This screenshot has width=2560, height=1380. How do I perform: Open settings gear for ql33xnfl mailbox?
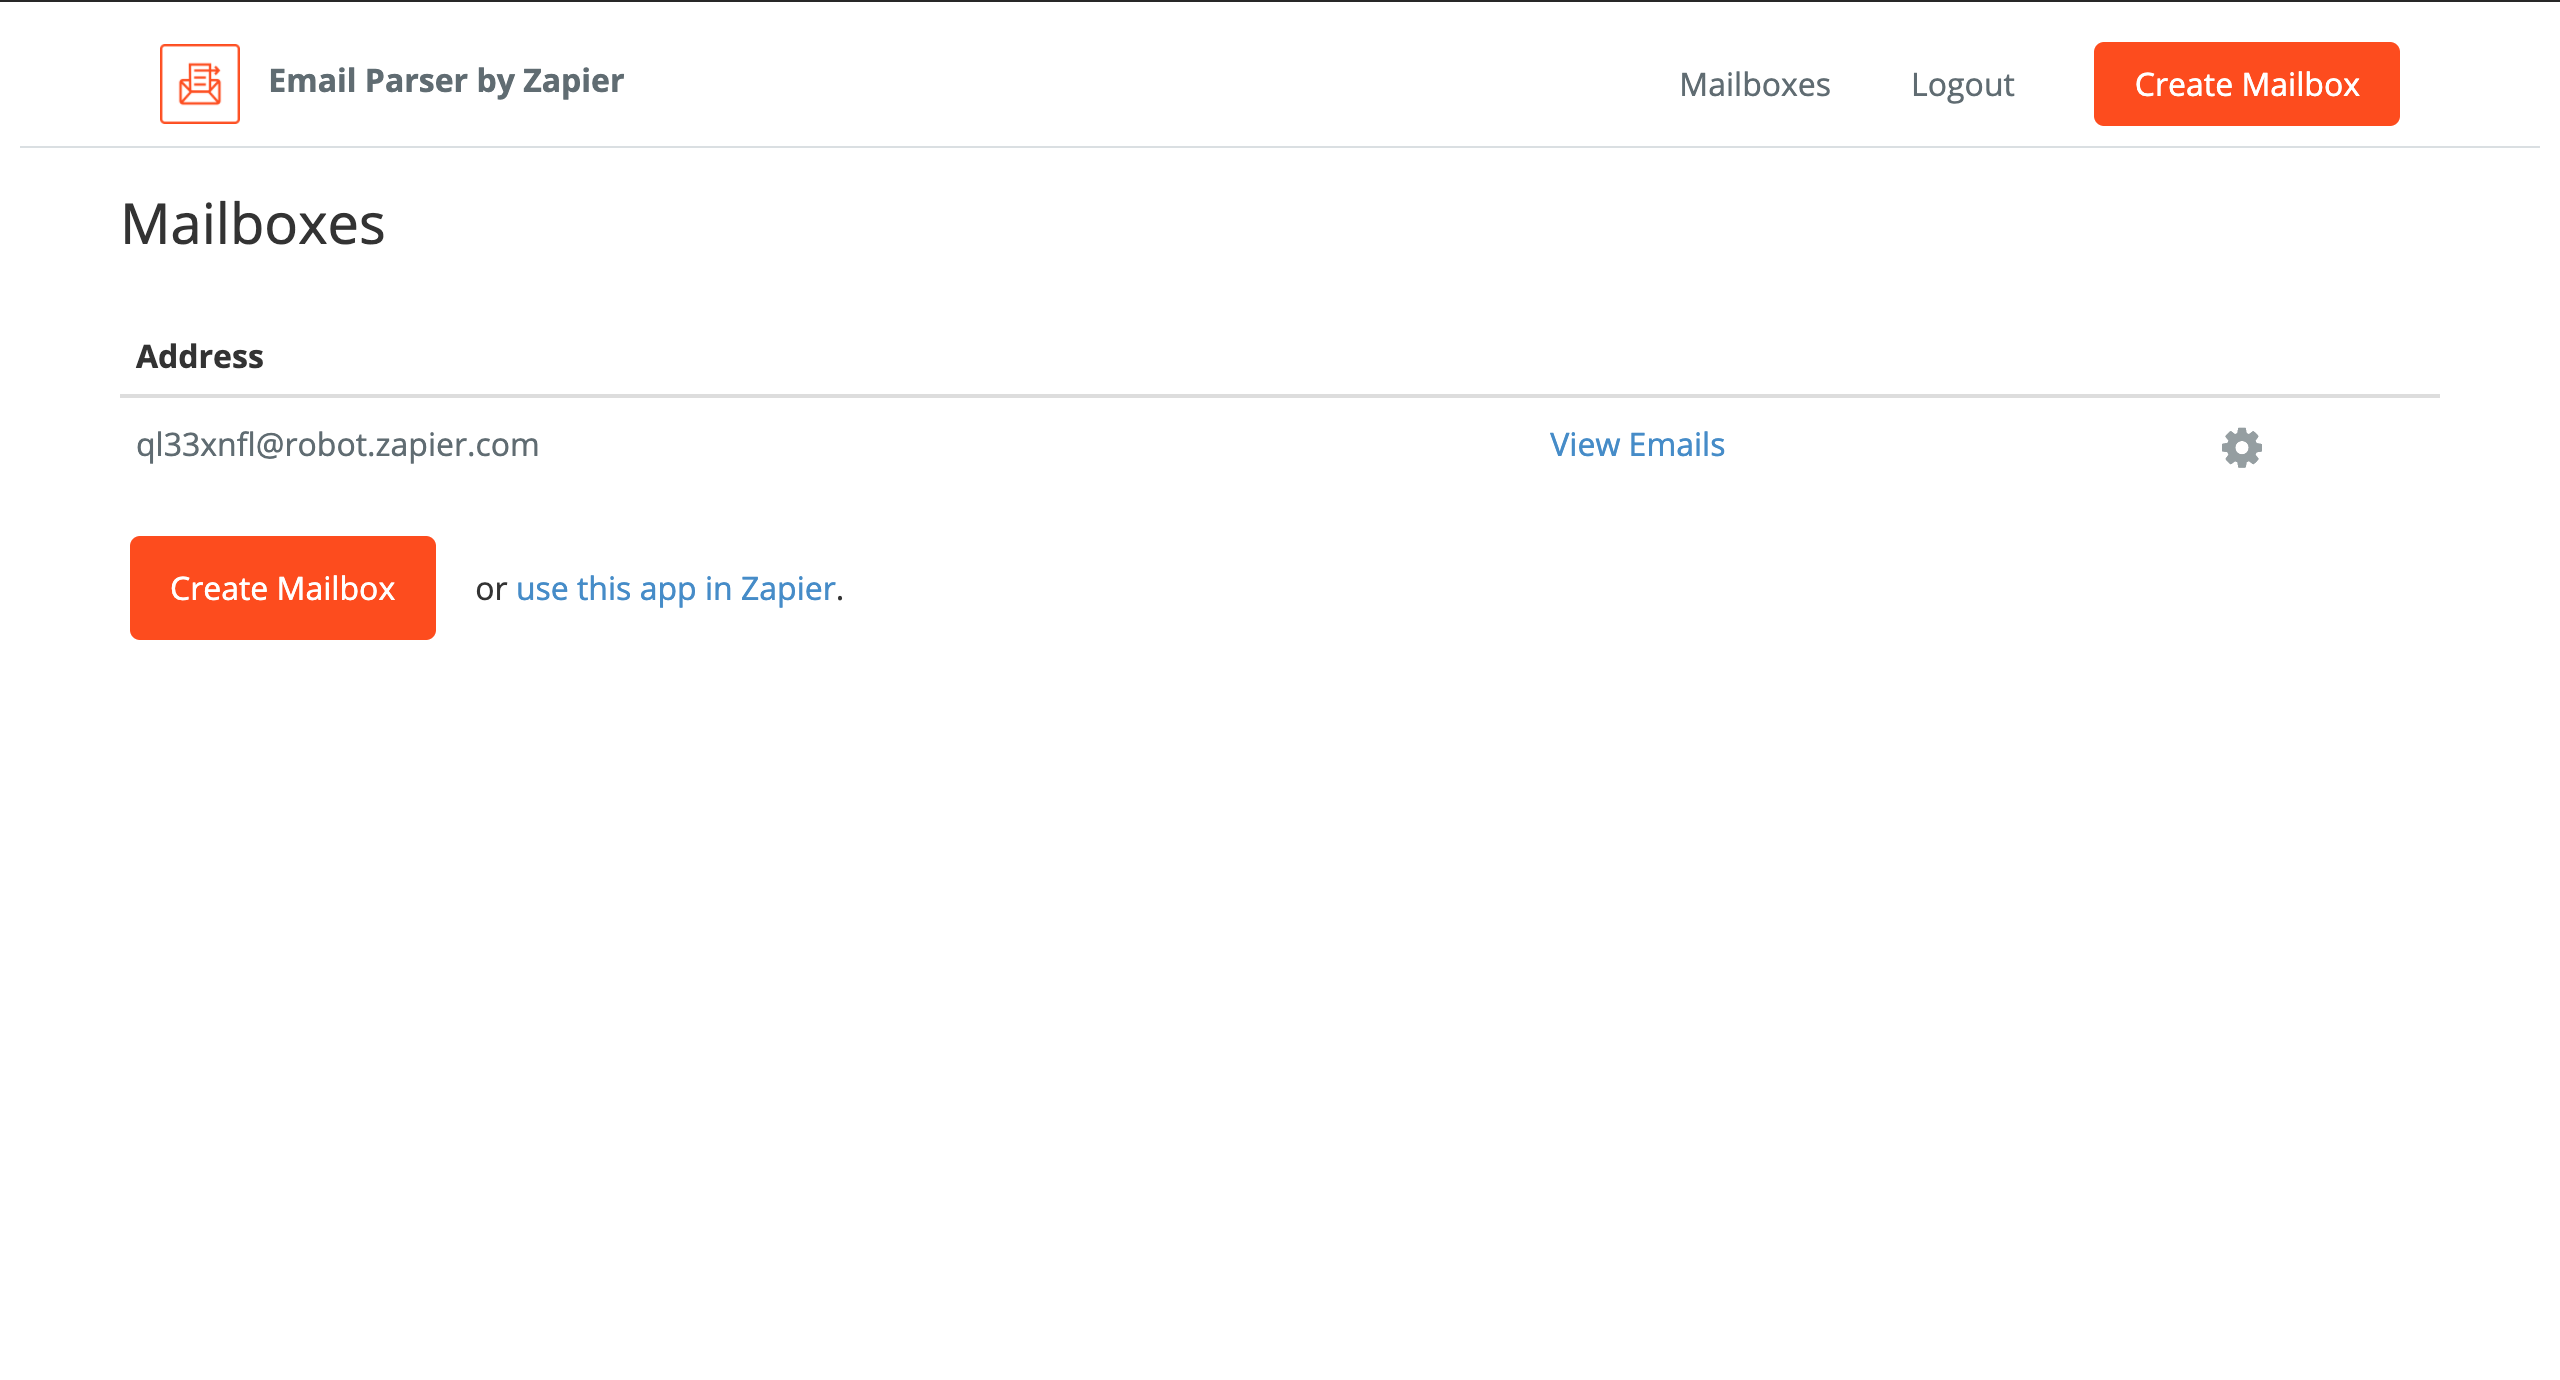tap(2242, 447)
